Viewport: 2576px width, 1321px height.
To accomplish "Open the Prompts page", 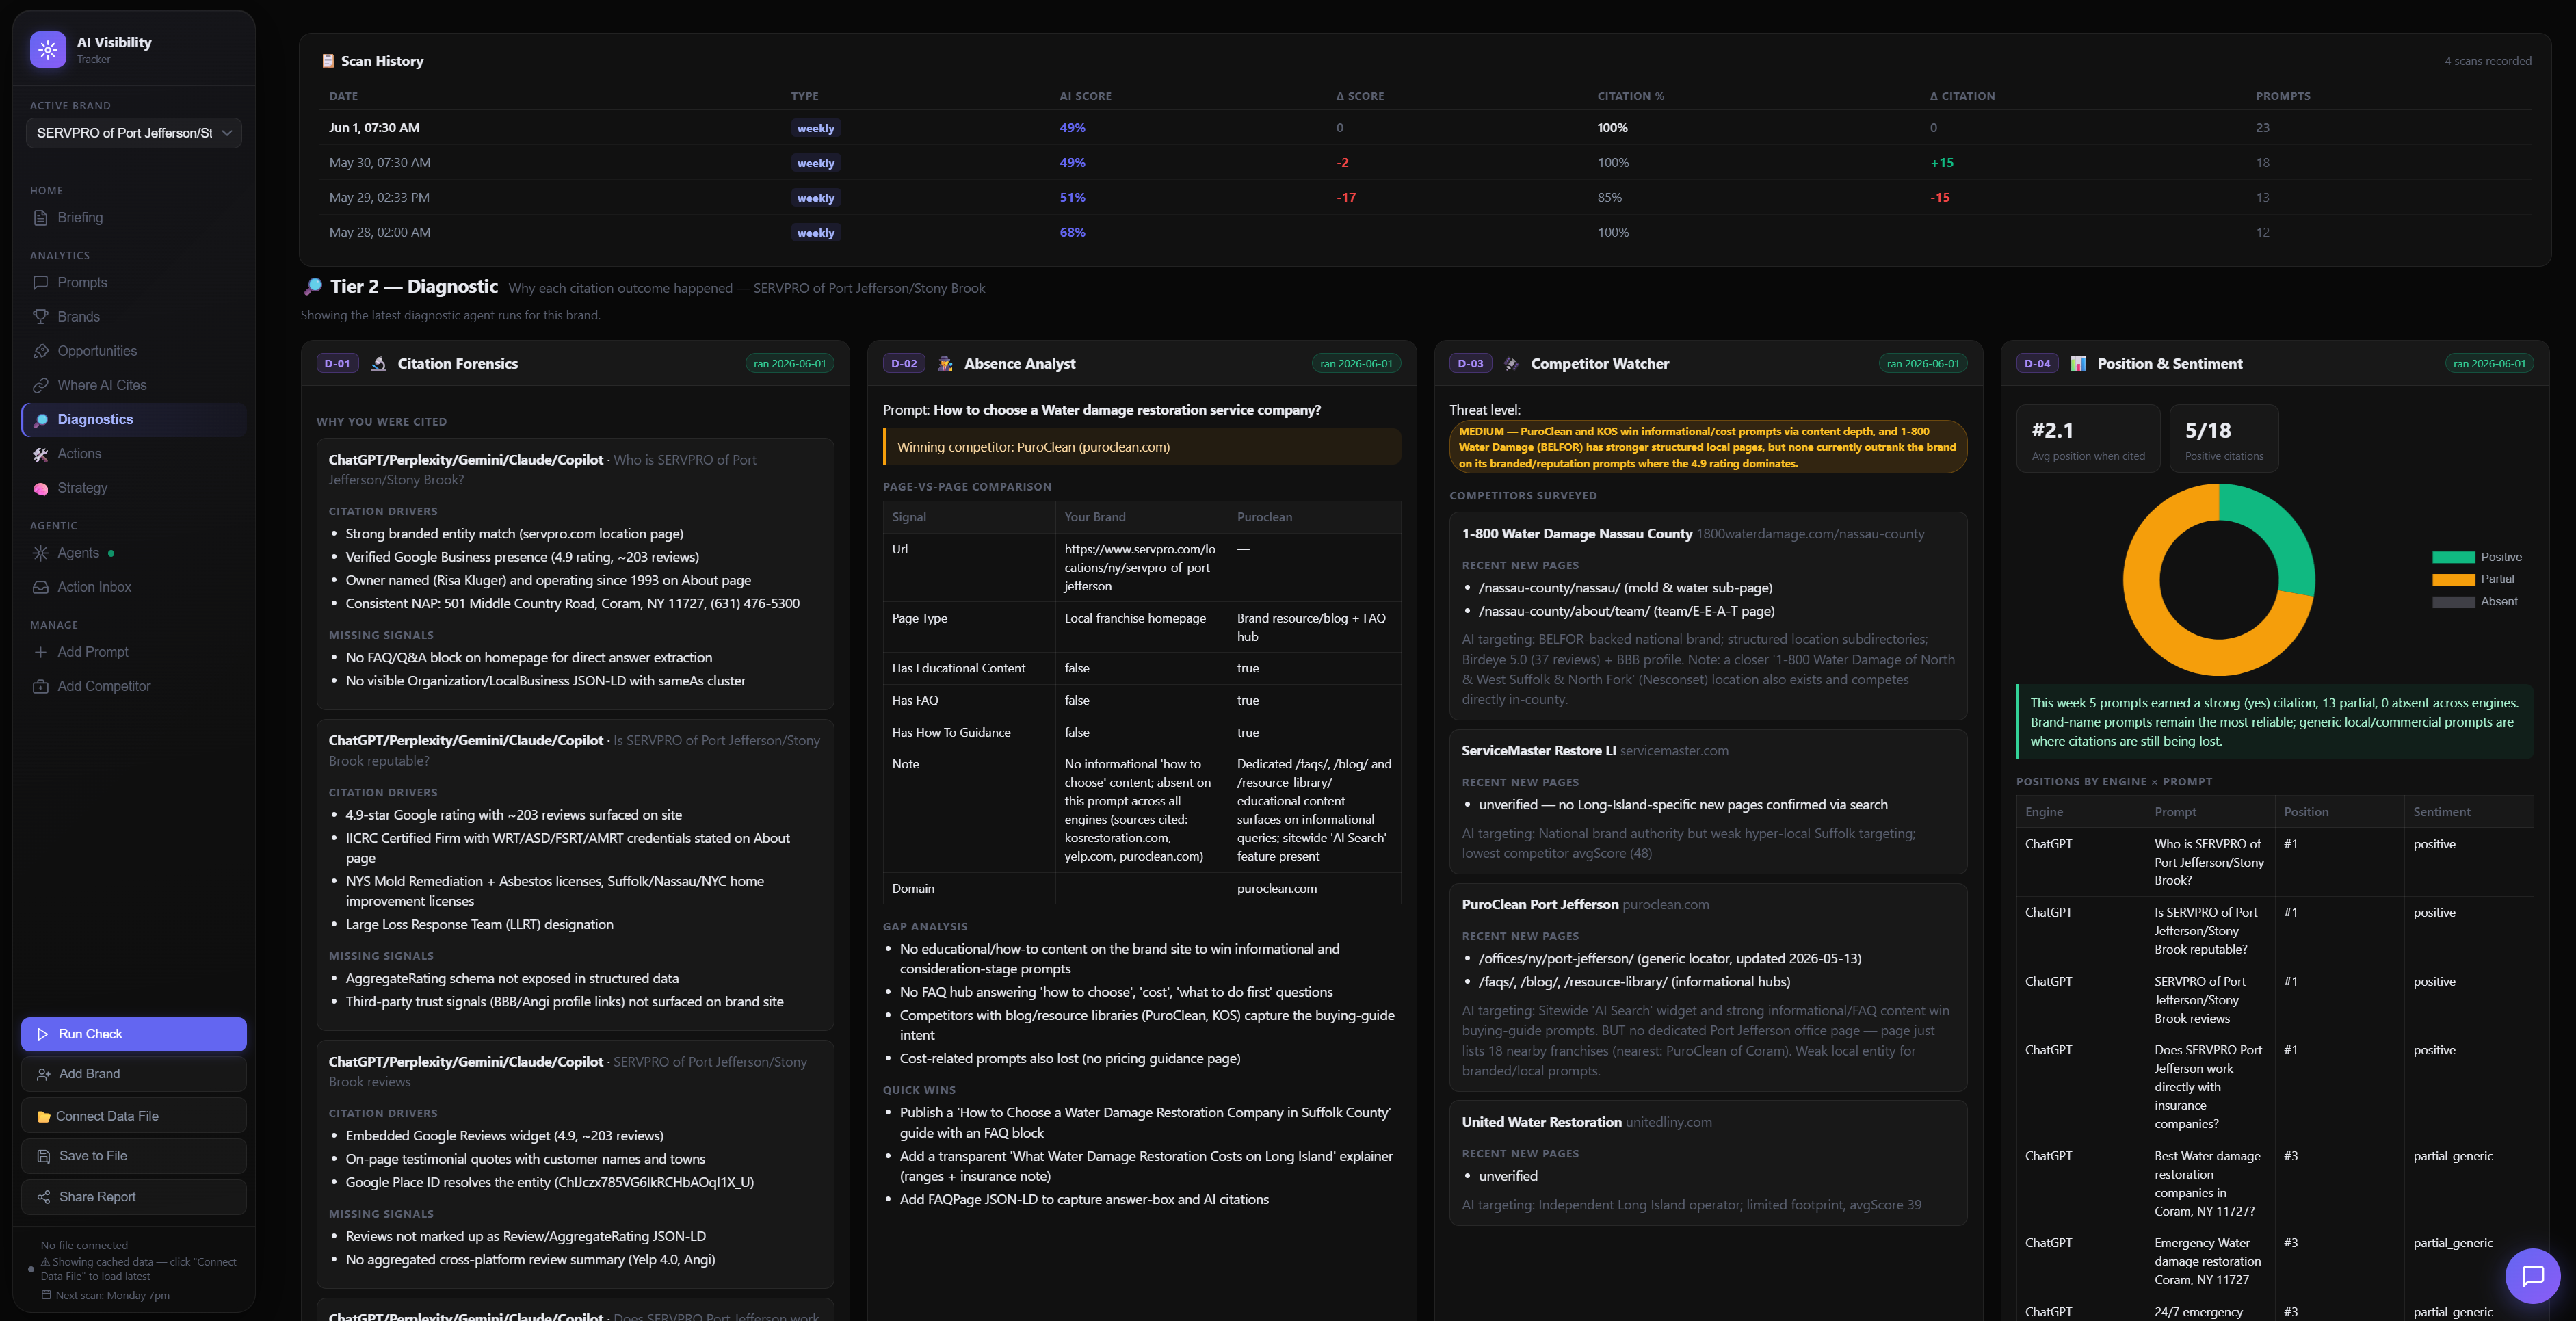I will coord(134,283).
